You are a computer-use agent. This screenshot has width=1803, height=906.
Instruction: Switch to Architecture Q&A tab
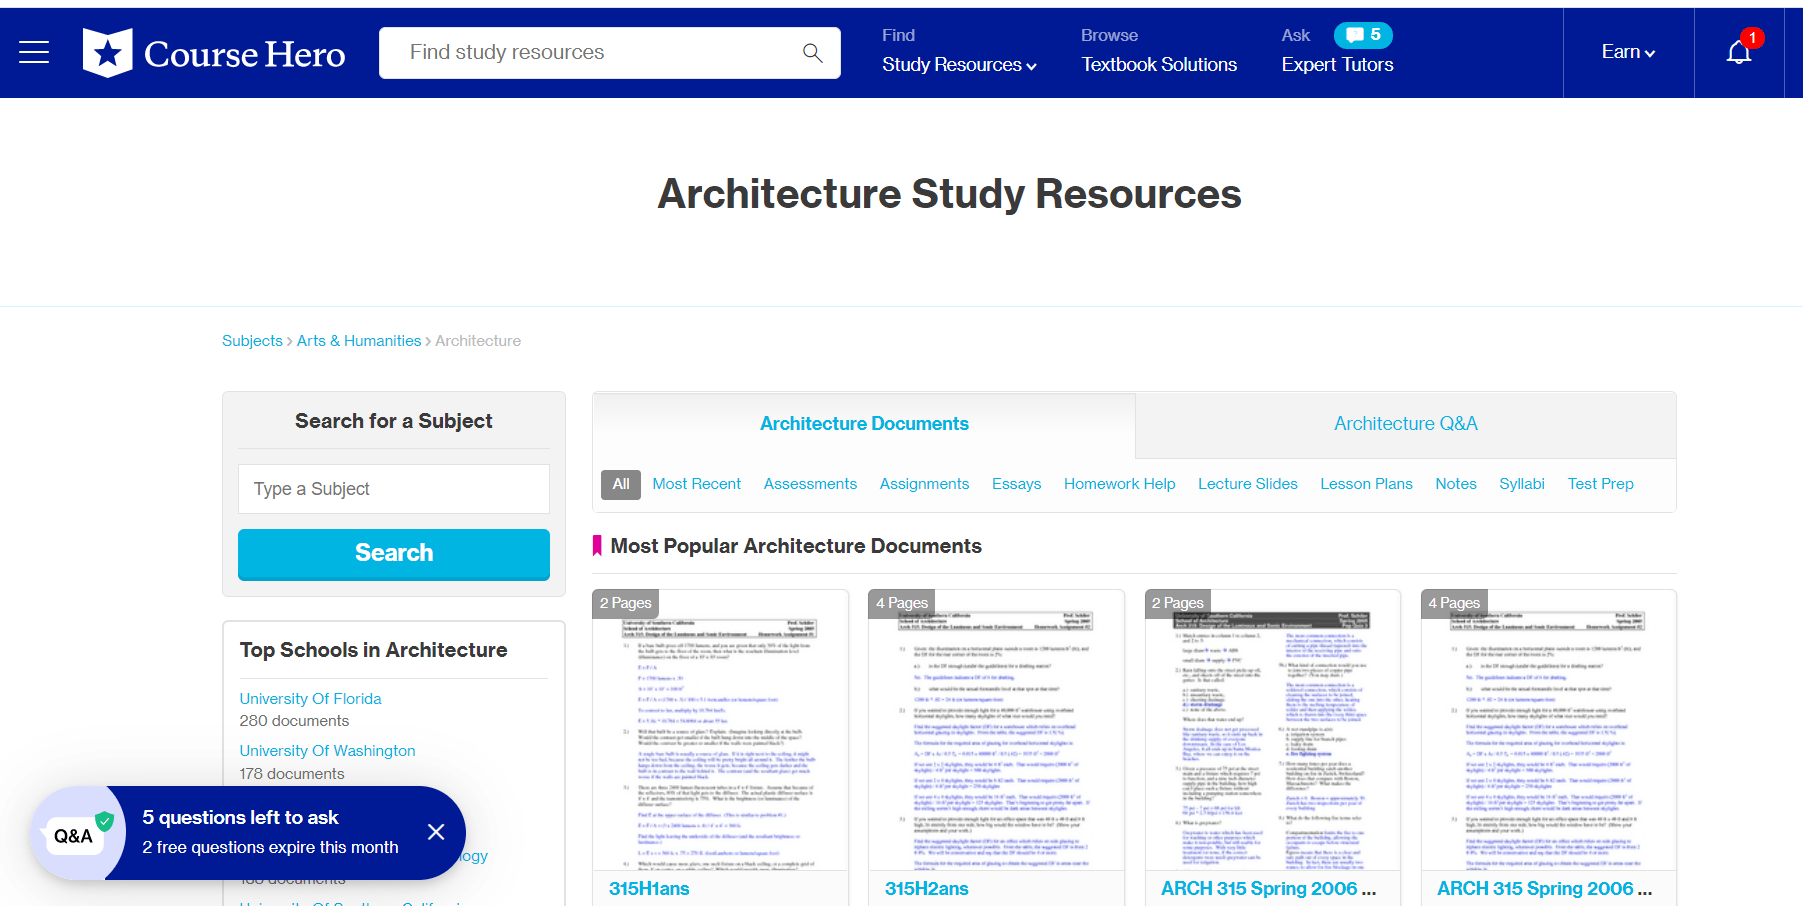point(1406,424)
